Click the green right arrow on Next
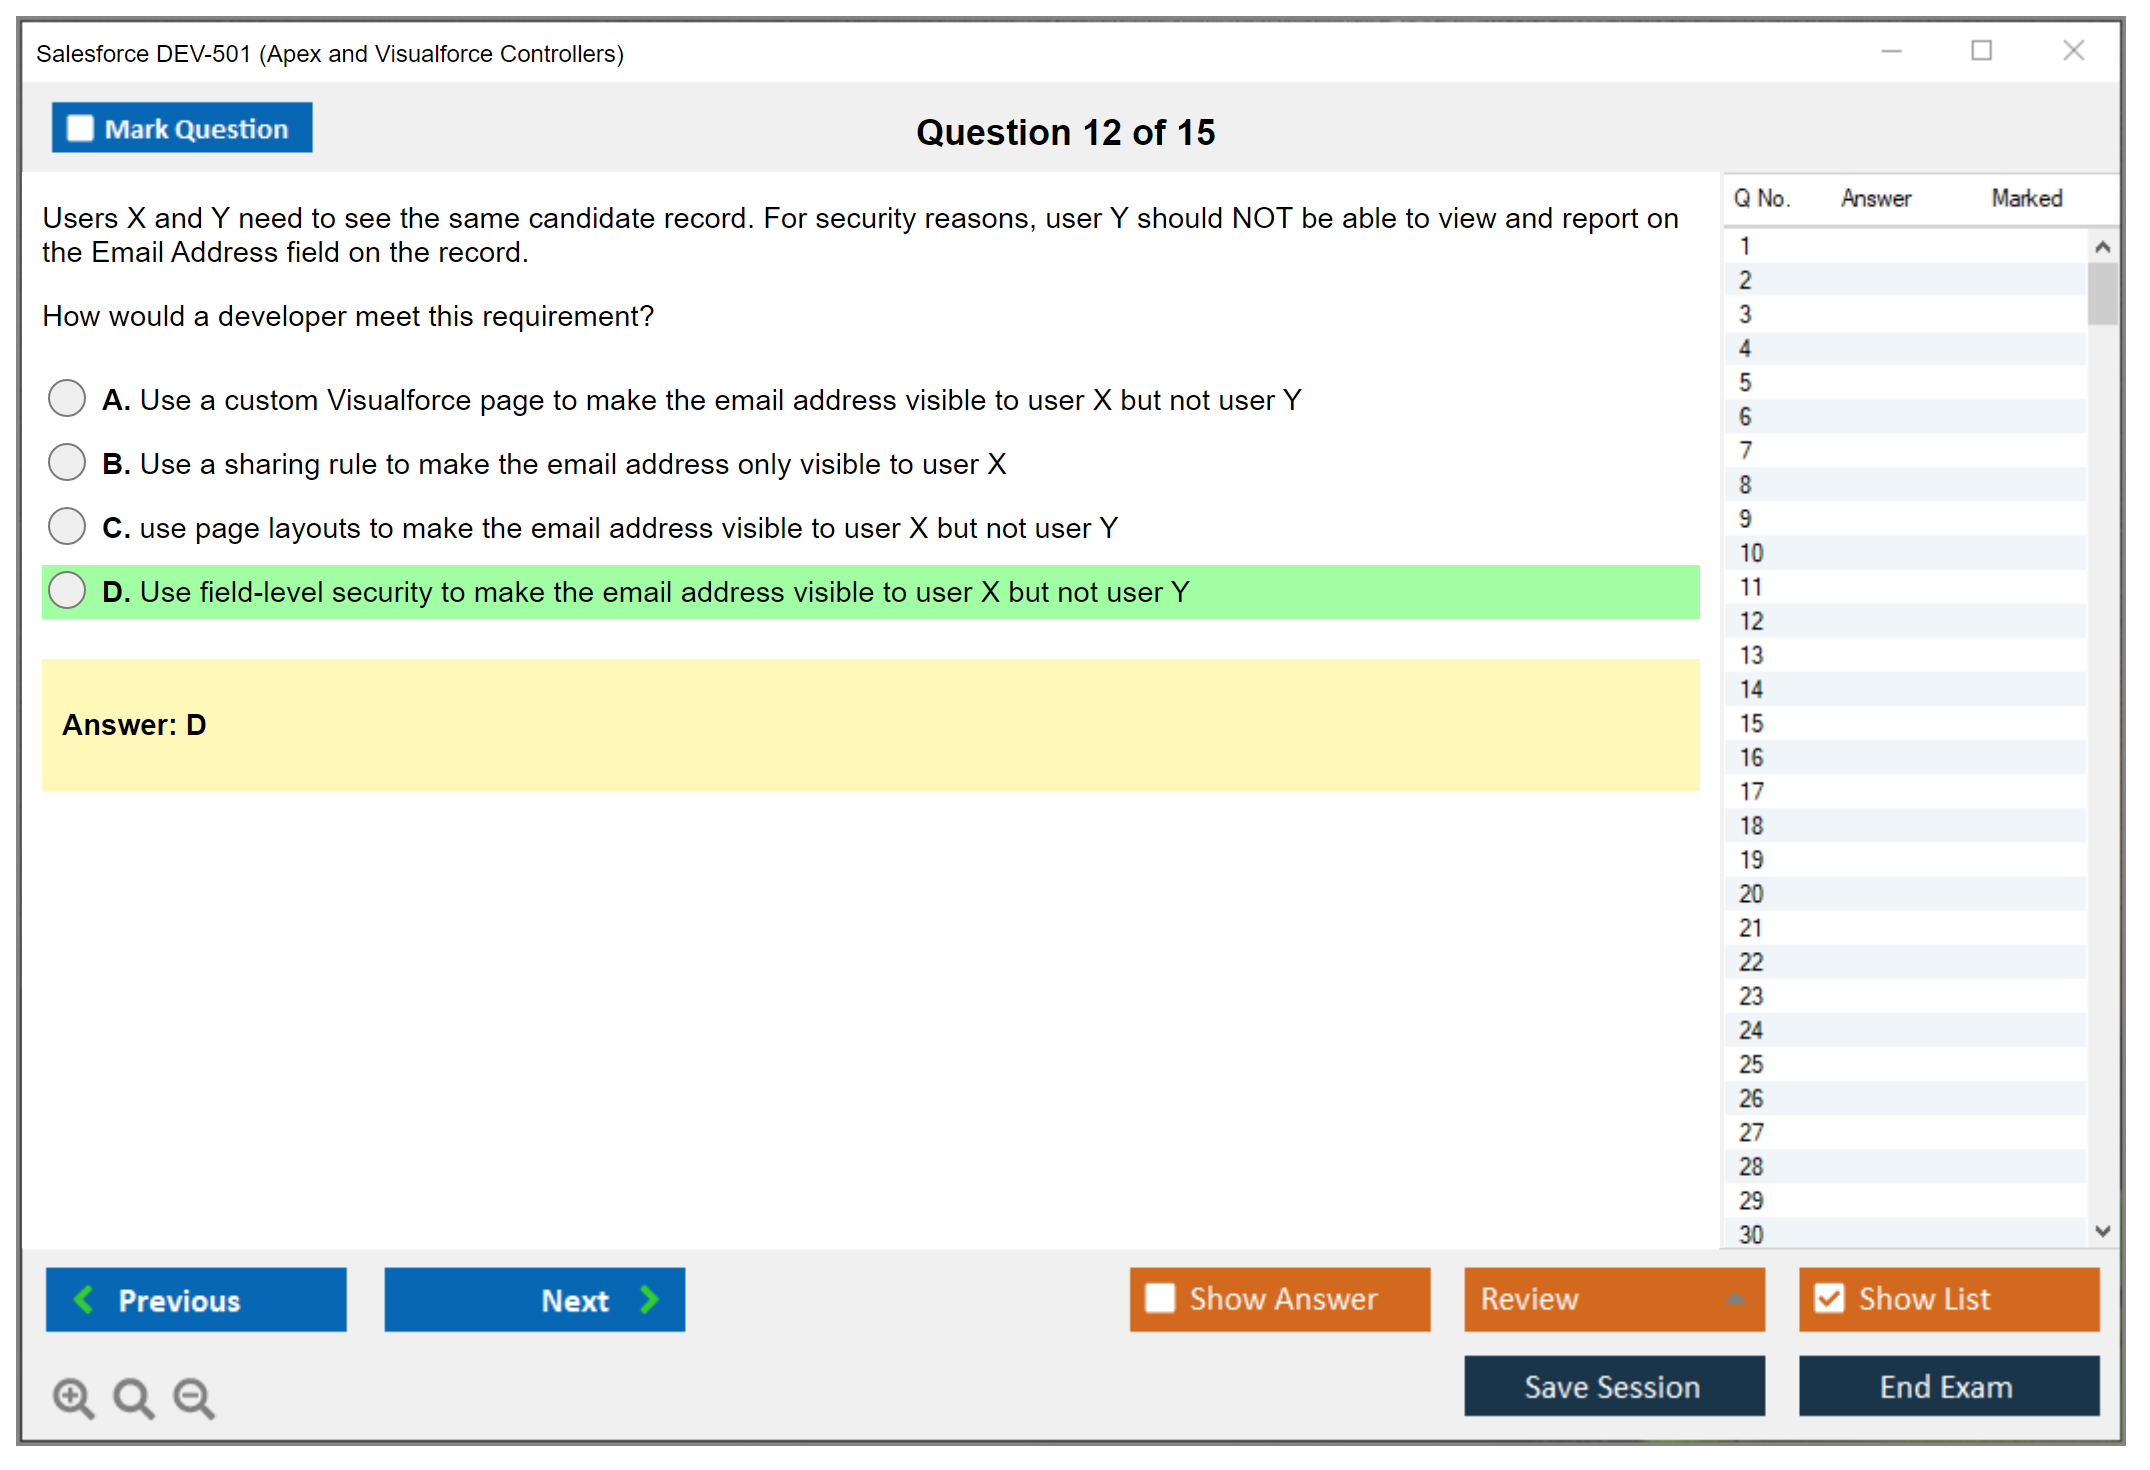Viewport: 2150px width, 1470px height. [649, 1299]
